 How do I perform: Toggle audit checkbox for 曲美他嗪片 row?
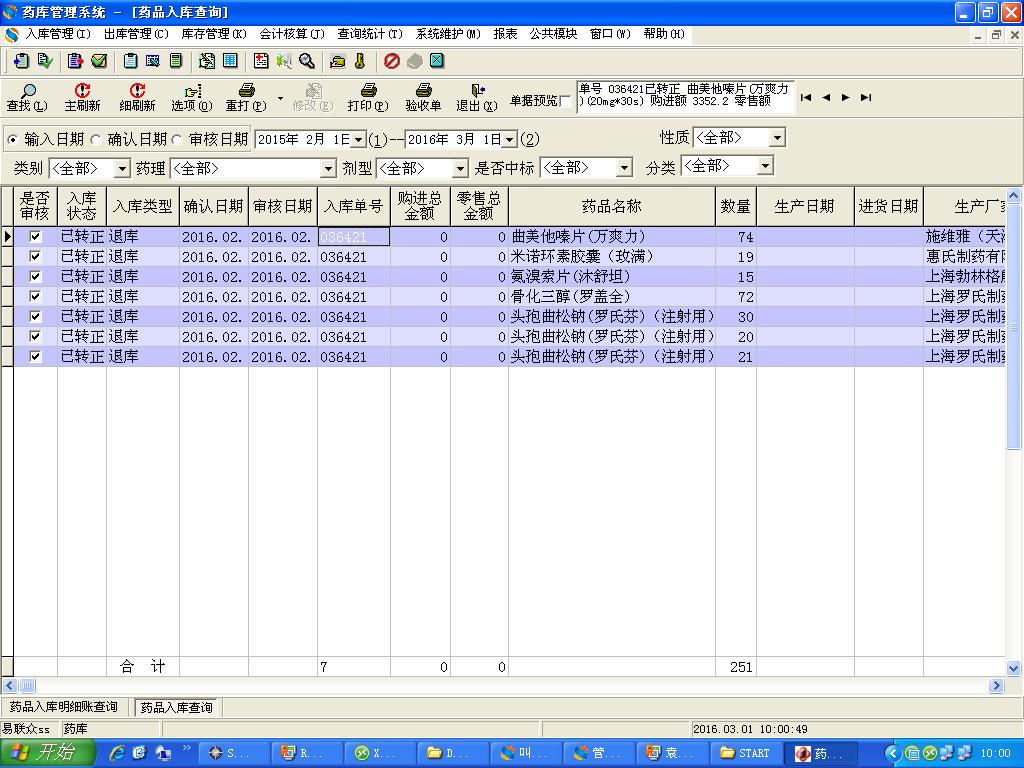tap(35, 236)
